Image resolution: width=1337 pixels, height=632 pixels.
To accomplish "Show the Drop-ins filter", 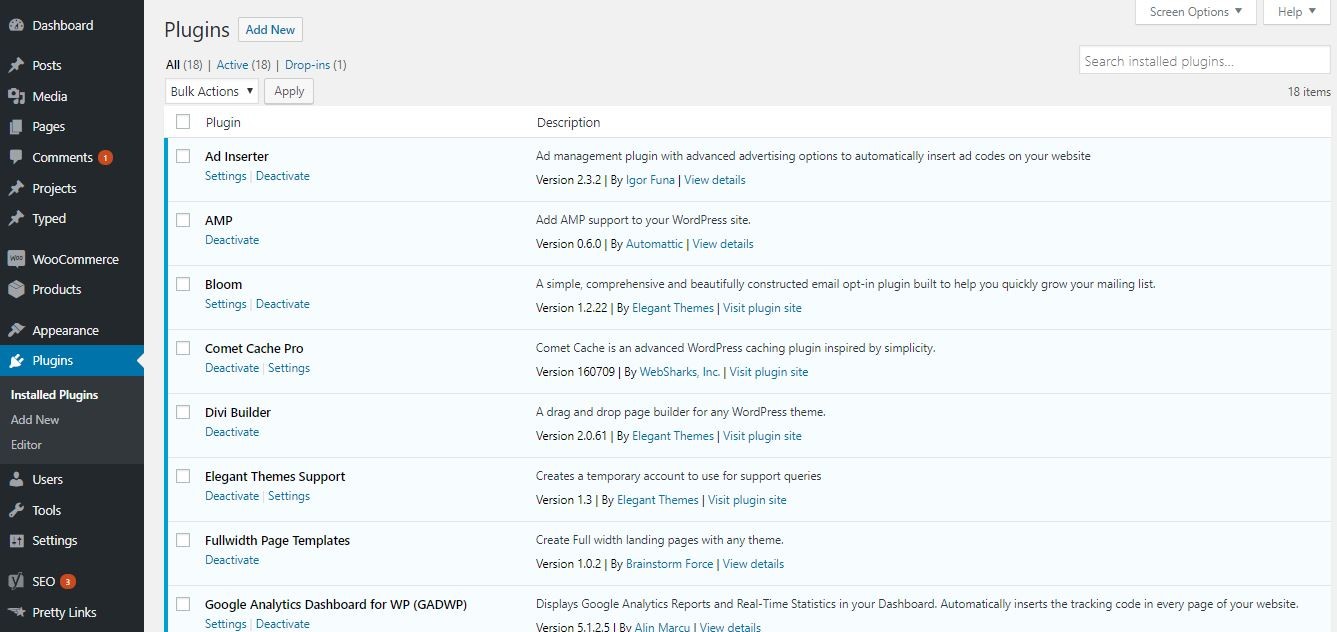I will (x=307, y=65).
